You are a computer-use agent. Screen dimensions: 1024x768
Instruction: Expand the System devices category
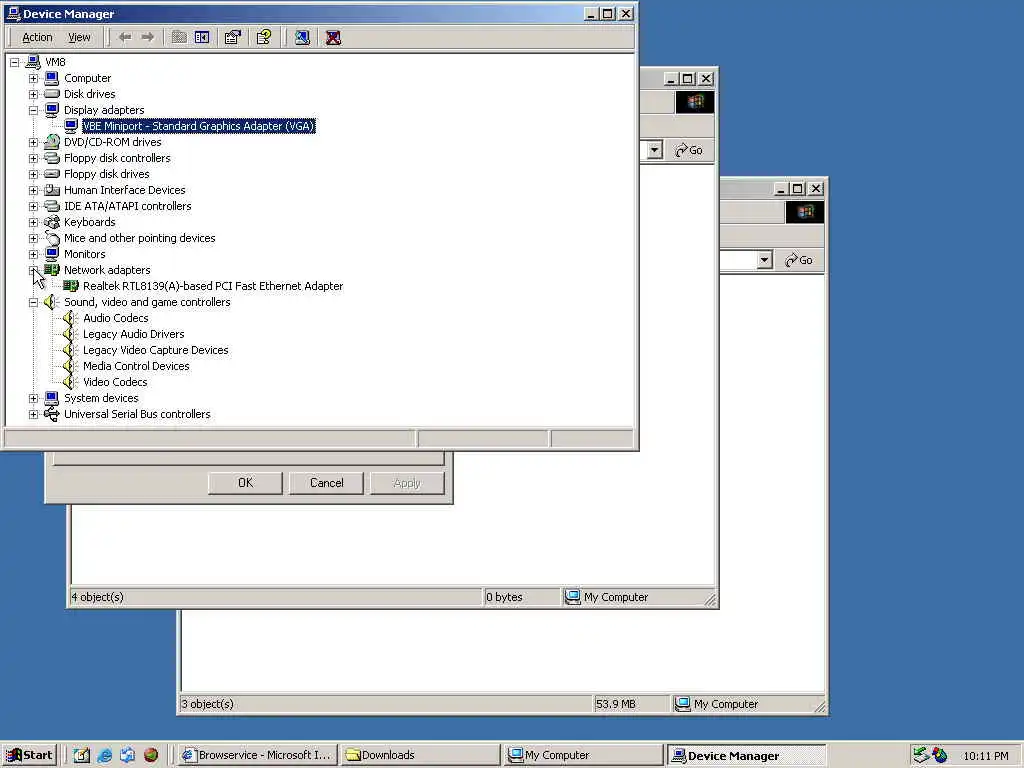pyautogui.click(x=33, y=398)
